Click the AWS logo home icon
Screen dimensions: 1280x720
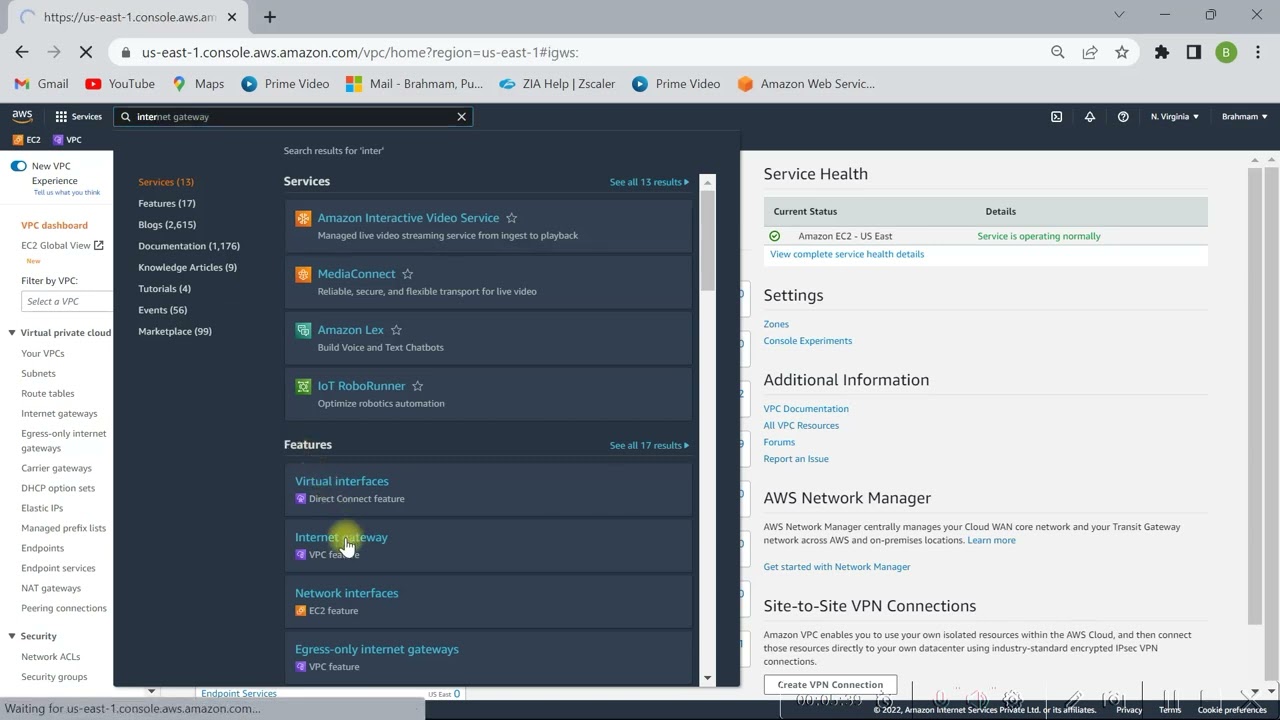pyautogui.click(x=22, y=116)
